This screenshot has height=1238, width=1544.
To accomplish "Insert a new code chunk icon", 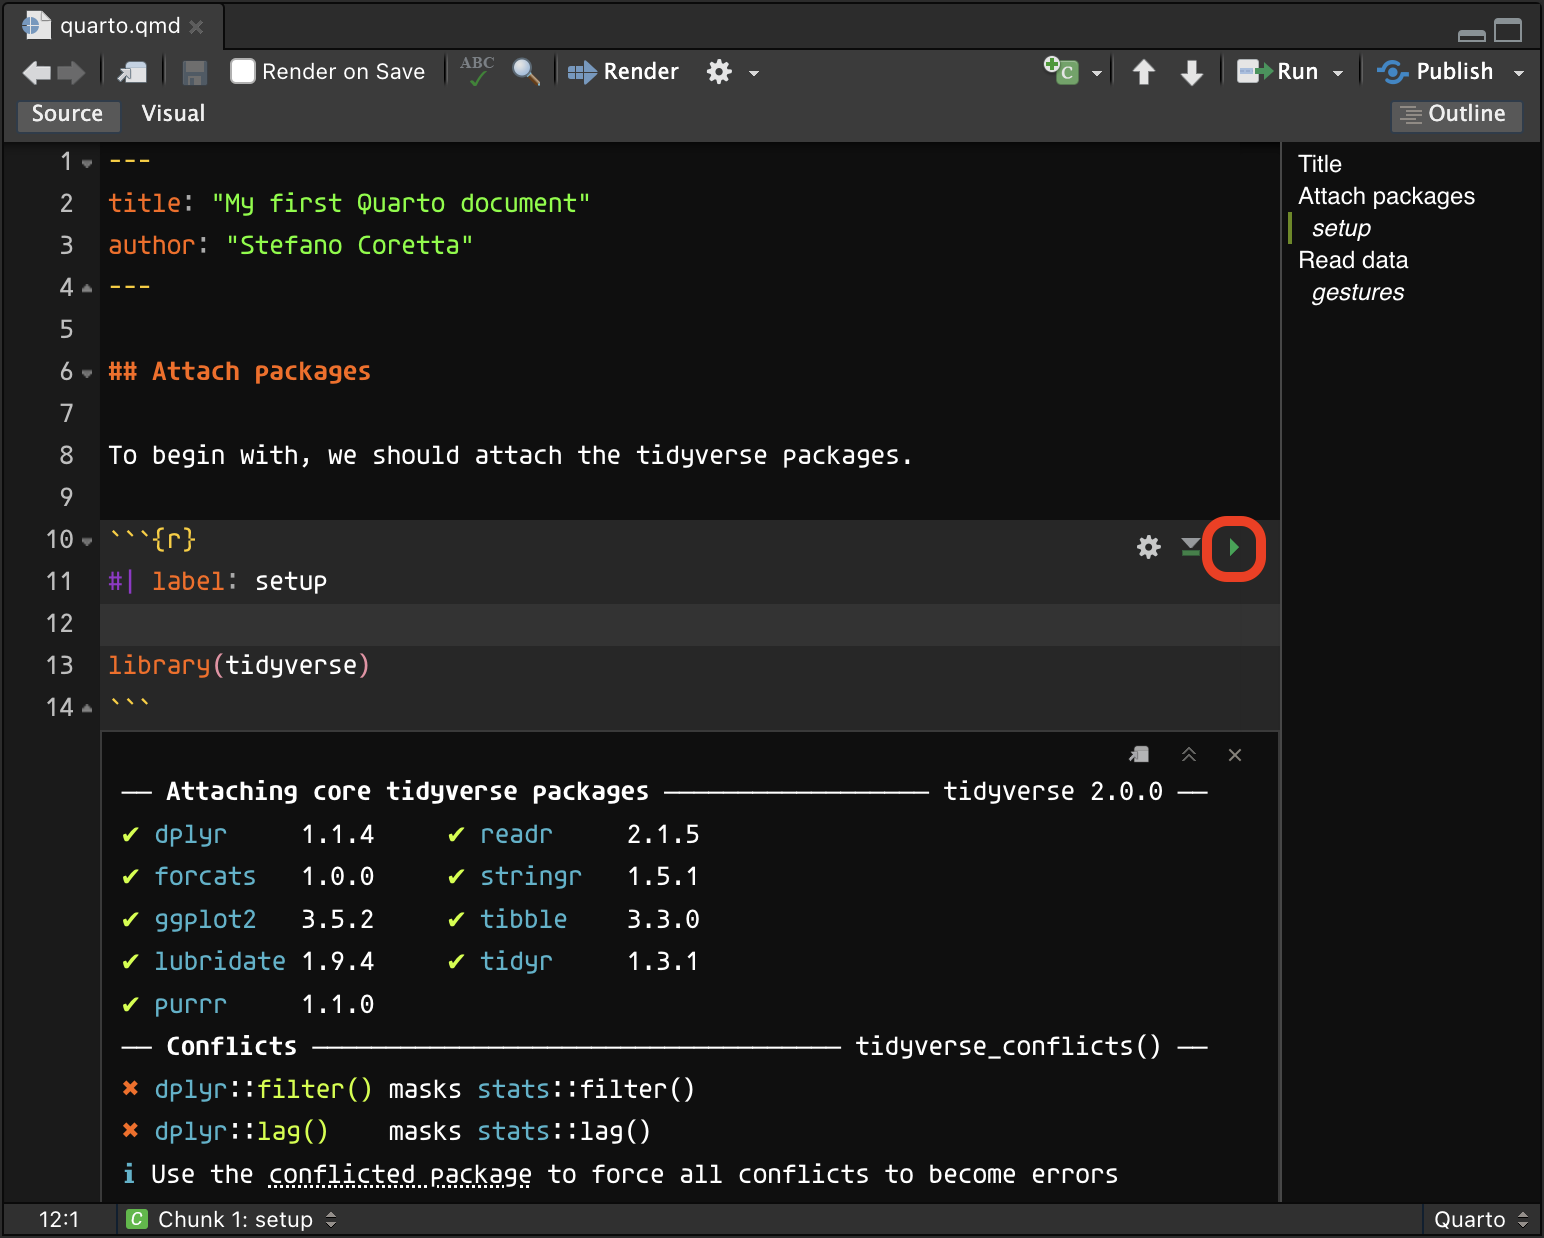I will [1061, 70].
